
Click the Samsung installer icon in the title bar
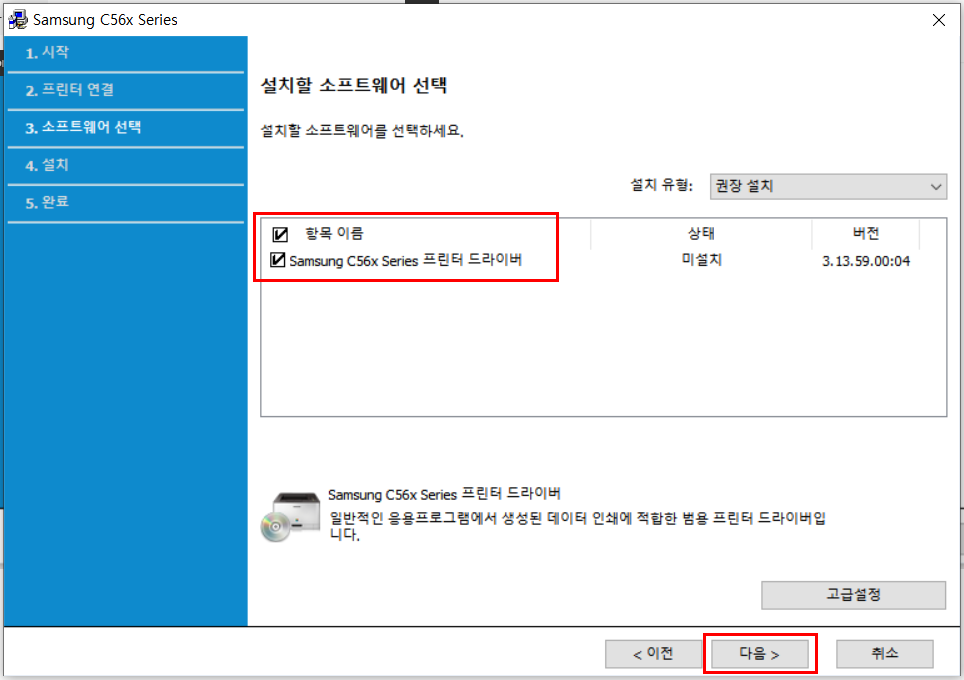16,19
